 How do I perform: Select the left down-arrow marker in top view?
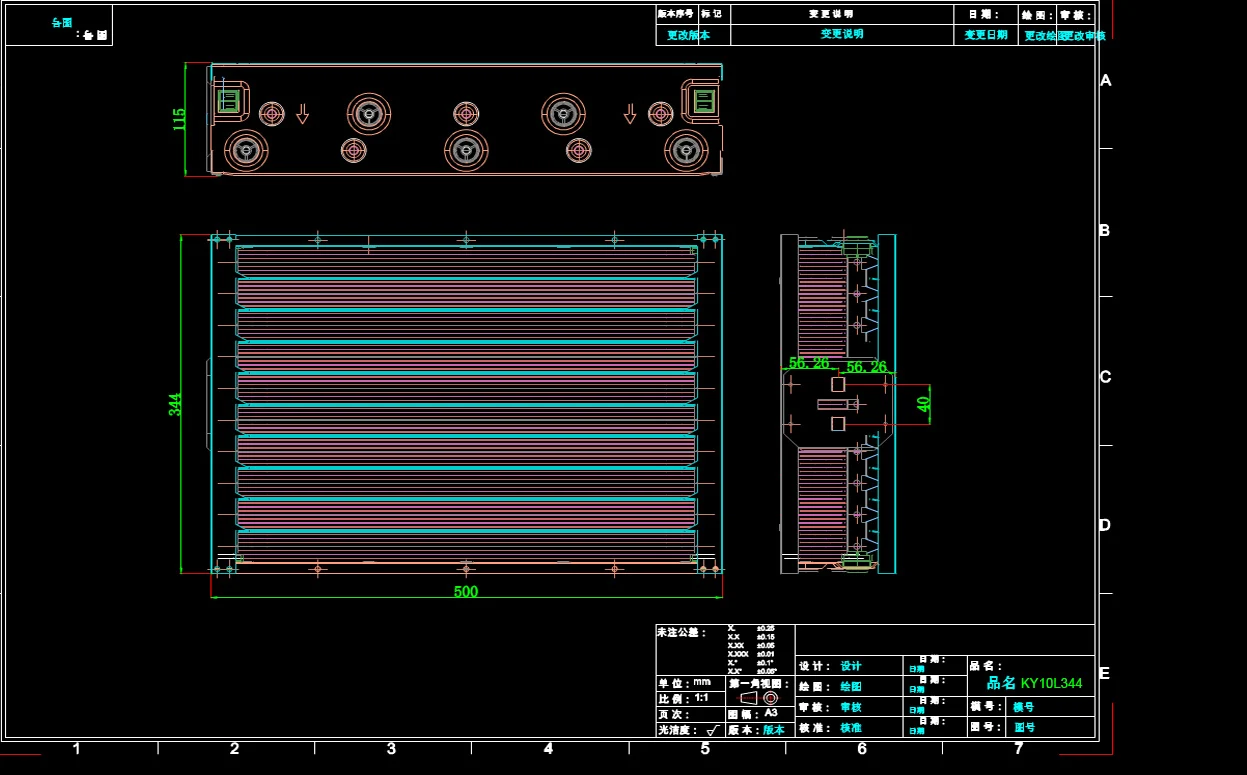click(302, 114)
